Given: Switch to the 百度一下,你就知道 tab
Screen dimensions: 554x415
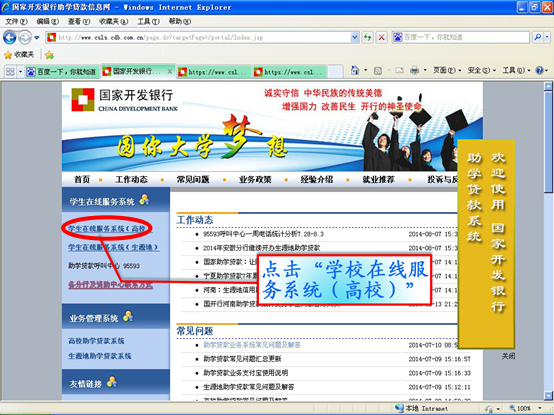Looking at the screenshot, I should tap(63, 72).
